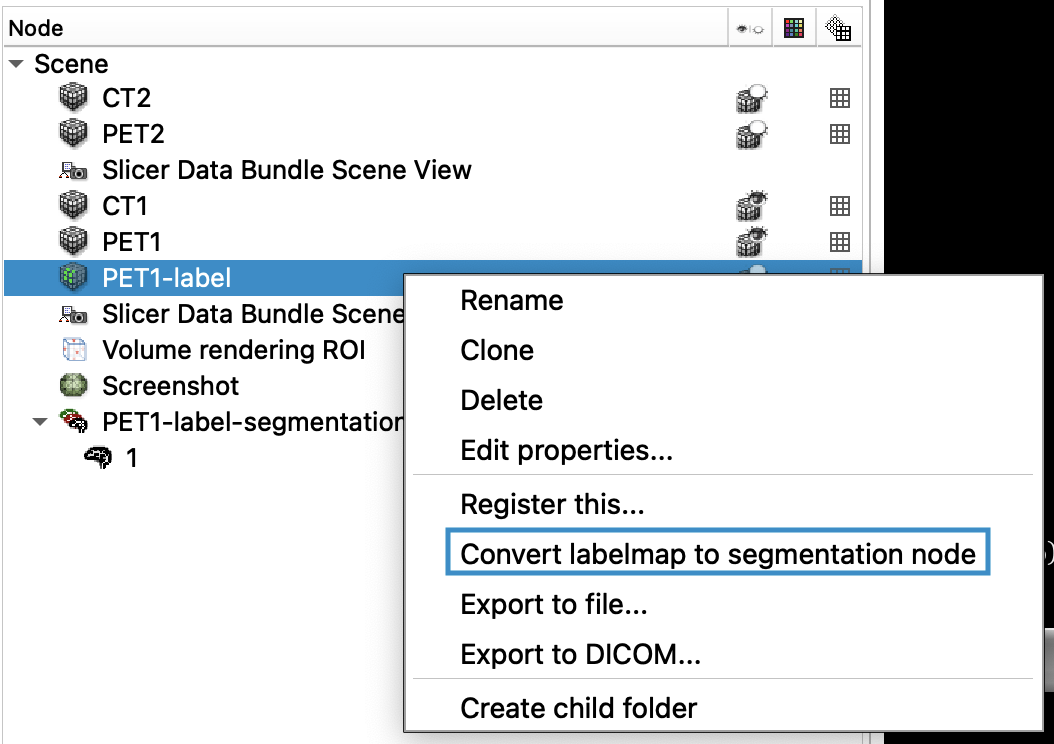Hide the PET1 volume
The height and width of the screenshot is (744, 1054).
[752, 242]
